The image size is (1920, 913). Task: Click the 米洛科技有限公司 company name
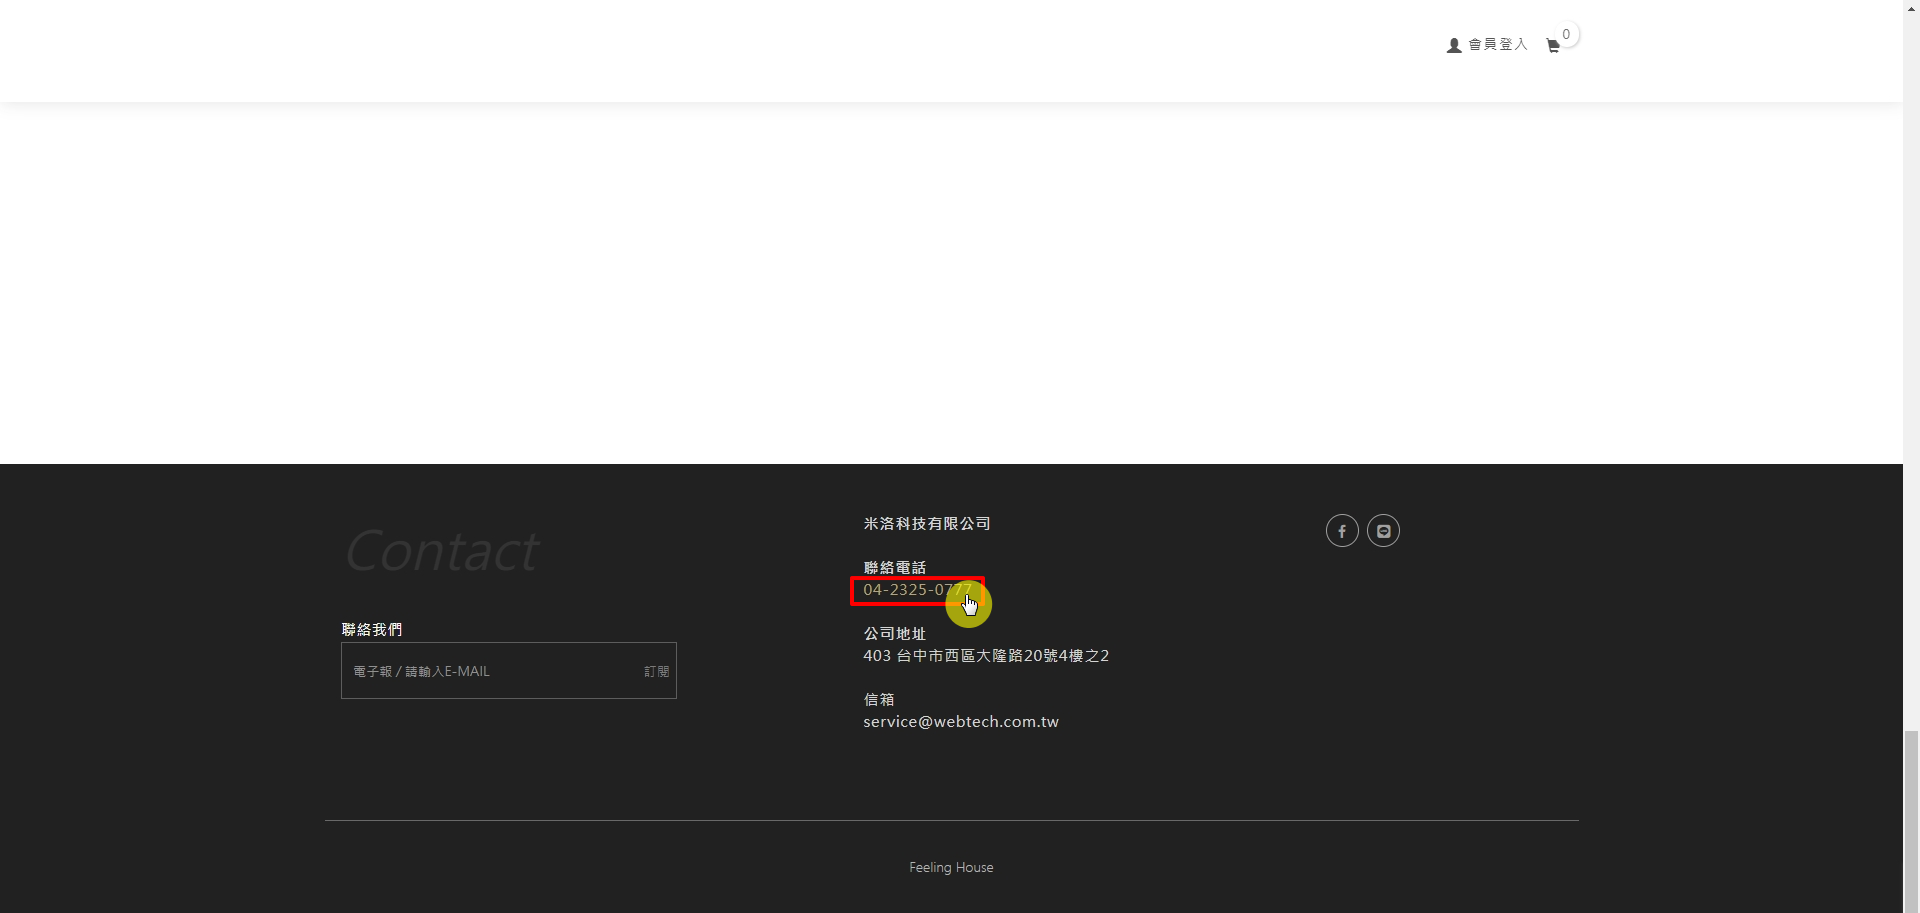[927, 524]
